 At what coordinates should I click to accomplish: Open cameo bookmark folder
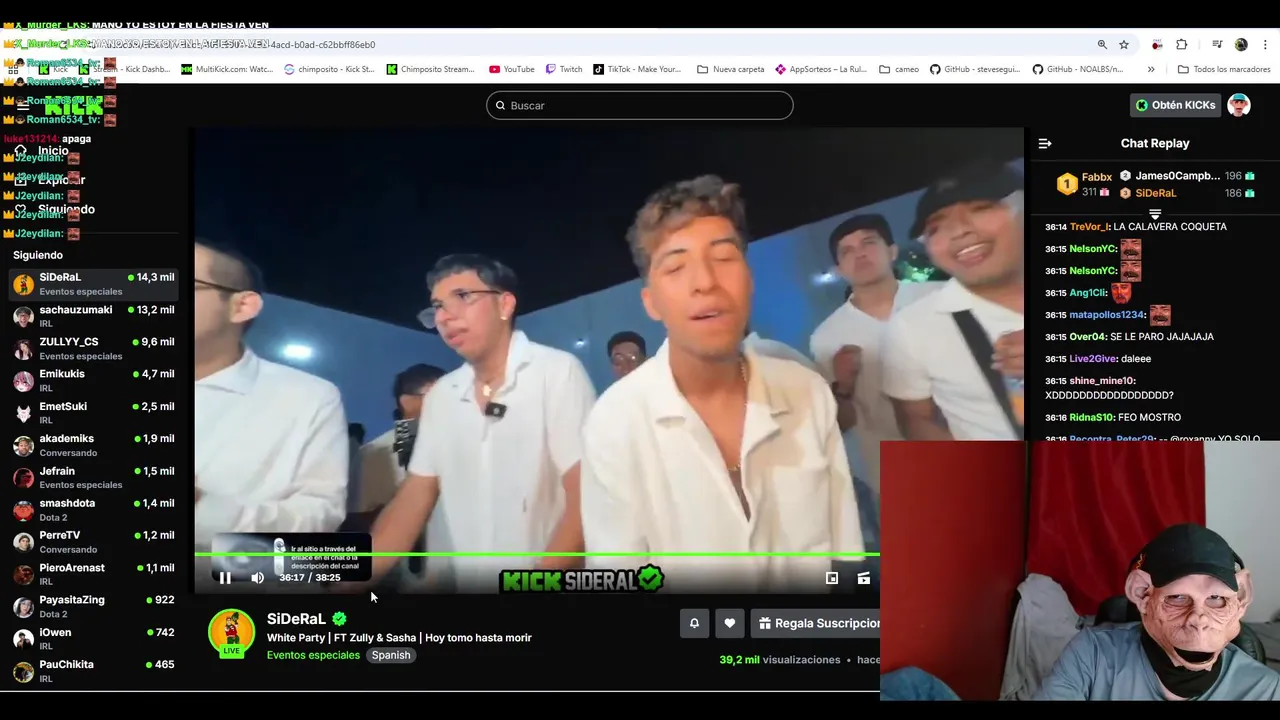click(x=899, y=69)
